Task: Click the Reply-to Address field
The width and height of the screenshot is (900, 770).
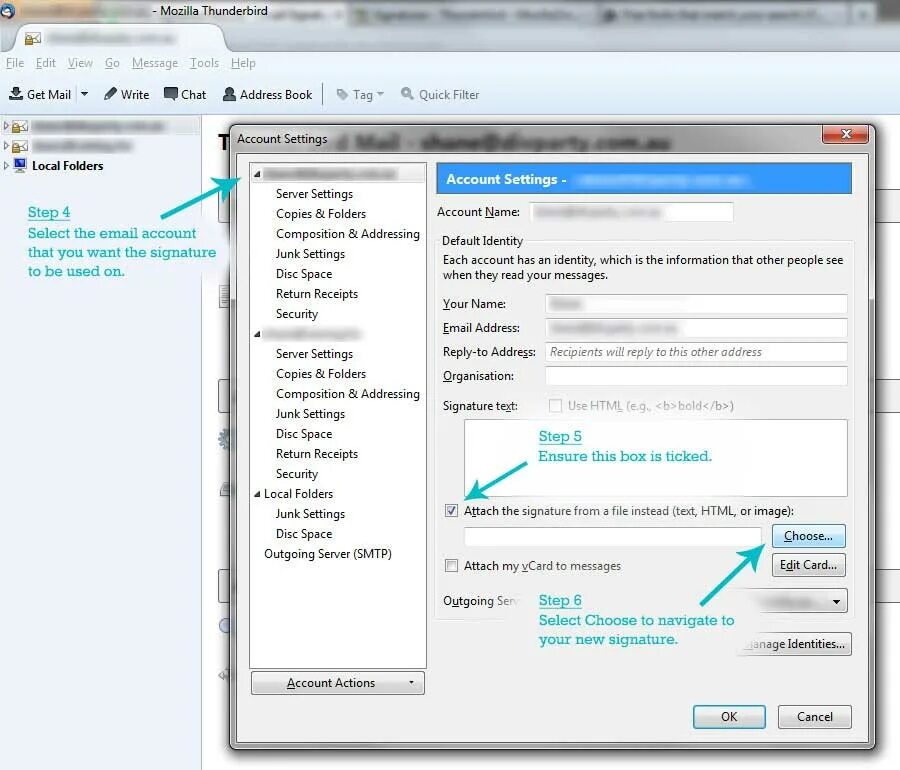Action: (696, 352)
